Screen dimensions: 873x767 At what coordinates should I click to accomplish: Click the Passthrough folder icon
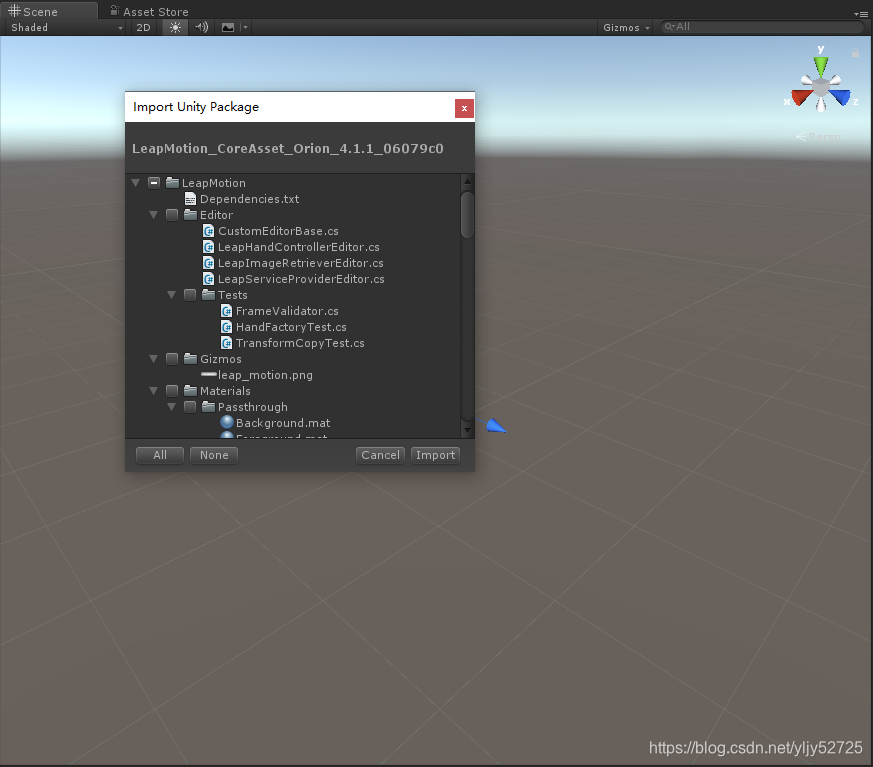208,407
